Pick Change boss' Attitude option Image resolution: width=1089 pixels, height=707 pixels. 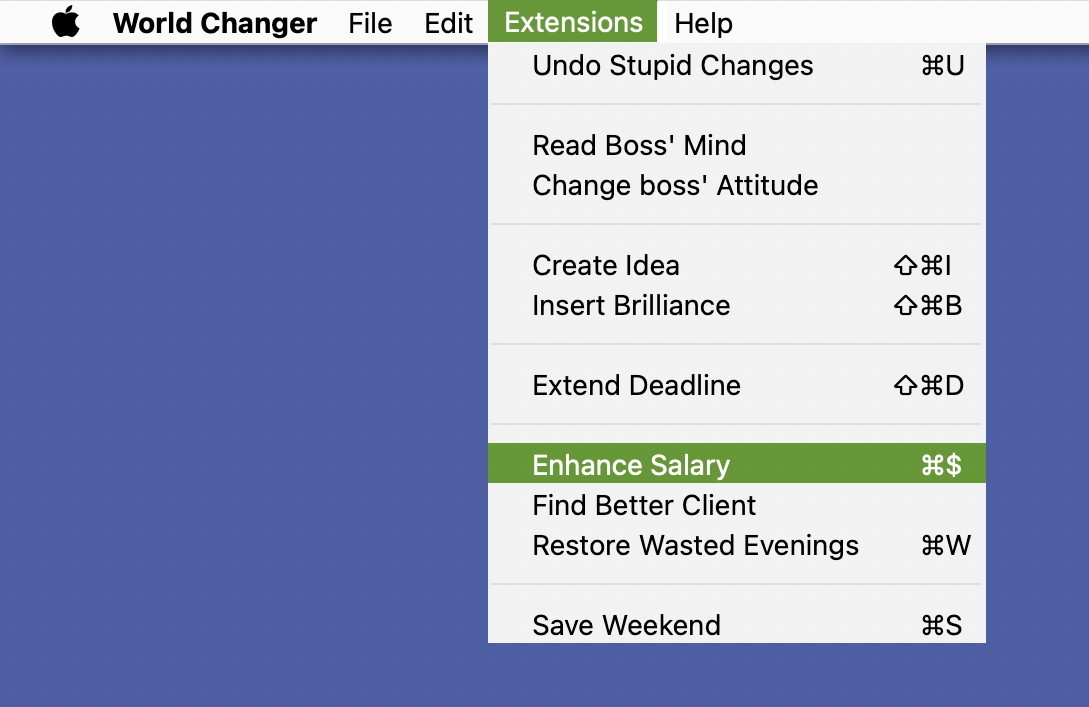click(675, 186)
